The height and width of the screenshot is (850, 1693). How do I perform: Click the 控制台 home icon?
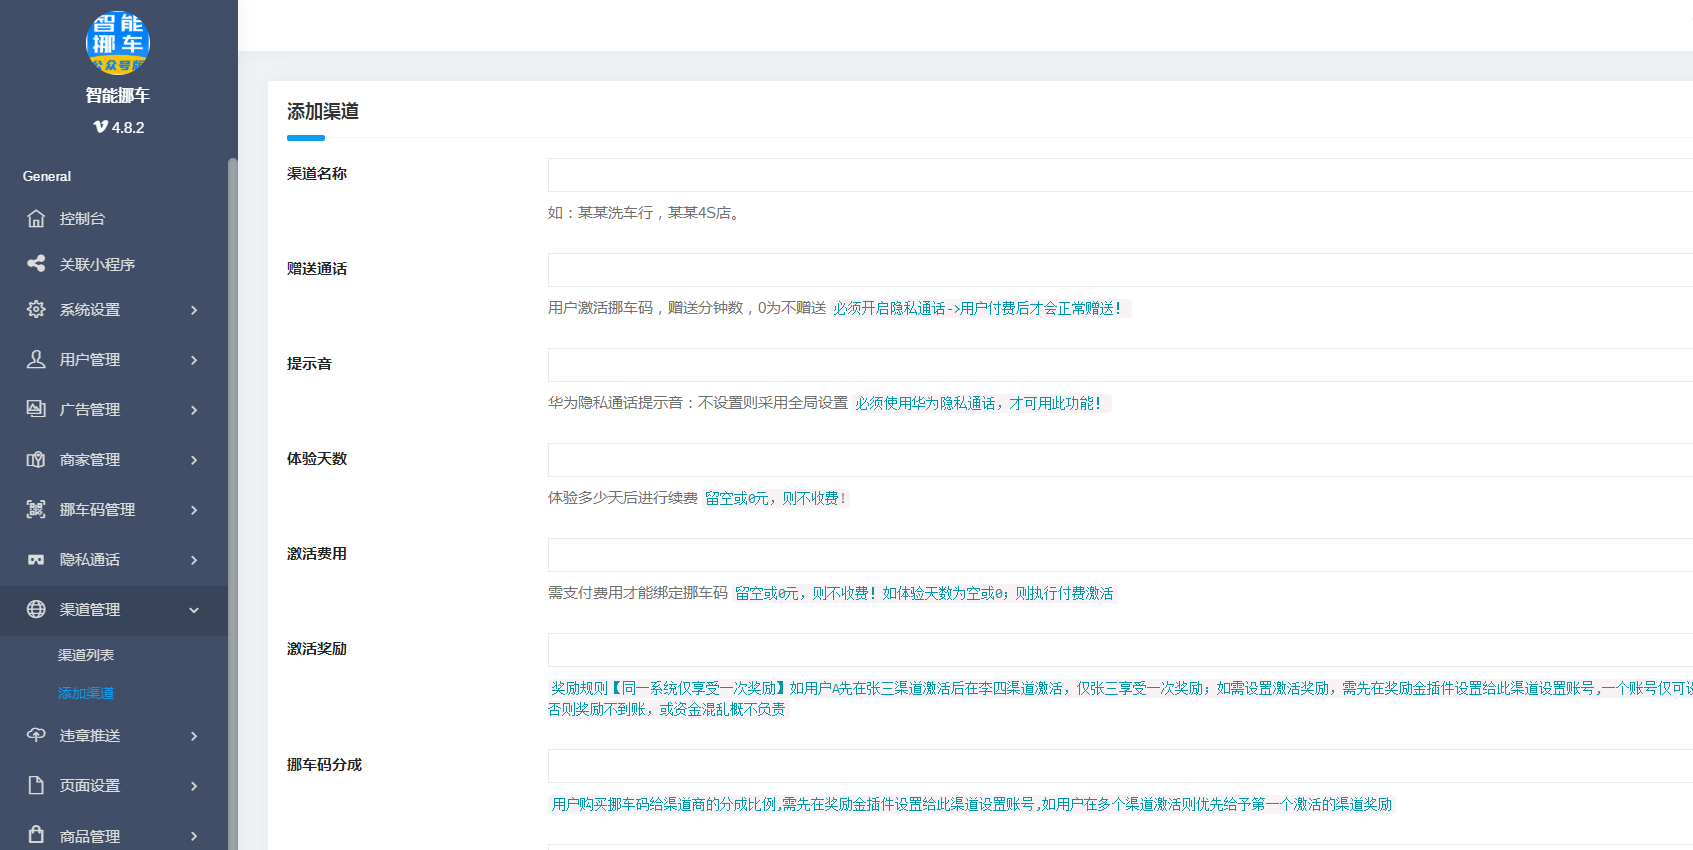36,218
